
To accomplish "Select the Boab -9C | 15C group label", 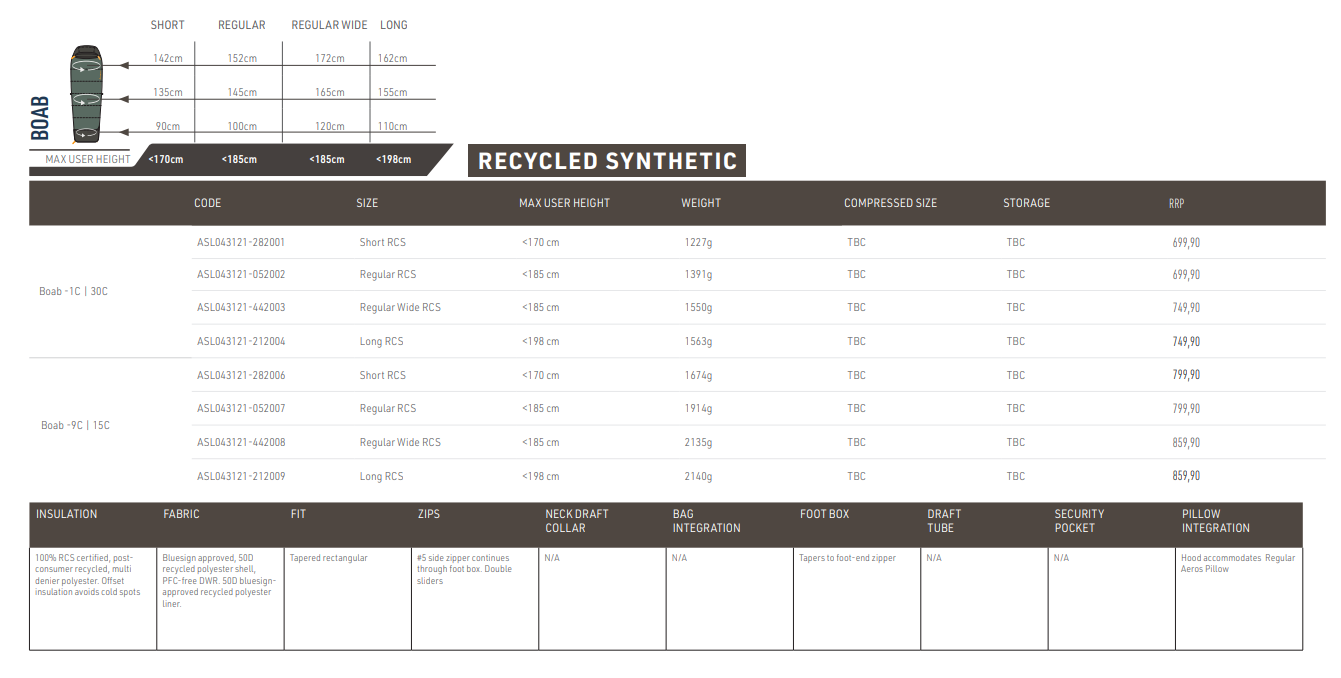I will coord(75,426).
